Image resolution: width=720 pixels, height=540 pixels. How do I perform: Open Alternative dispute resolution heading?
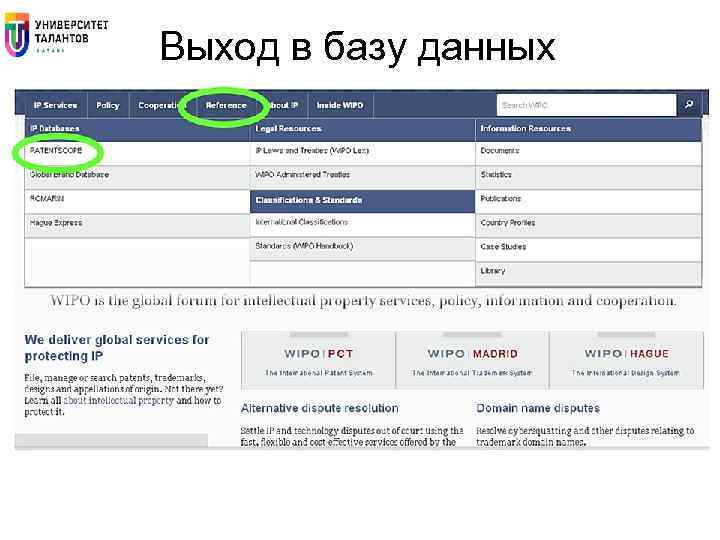point(320,408)
